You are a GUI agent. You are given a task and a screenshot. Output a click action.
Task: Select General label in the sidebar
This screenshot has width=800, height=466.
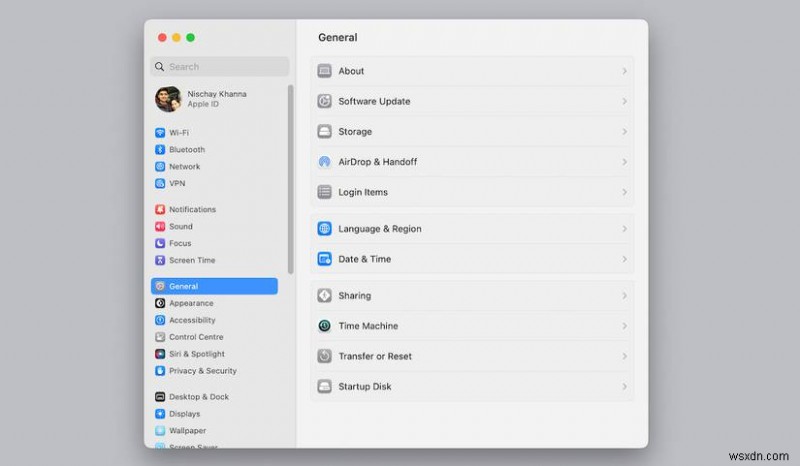(x=184, y=286)
